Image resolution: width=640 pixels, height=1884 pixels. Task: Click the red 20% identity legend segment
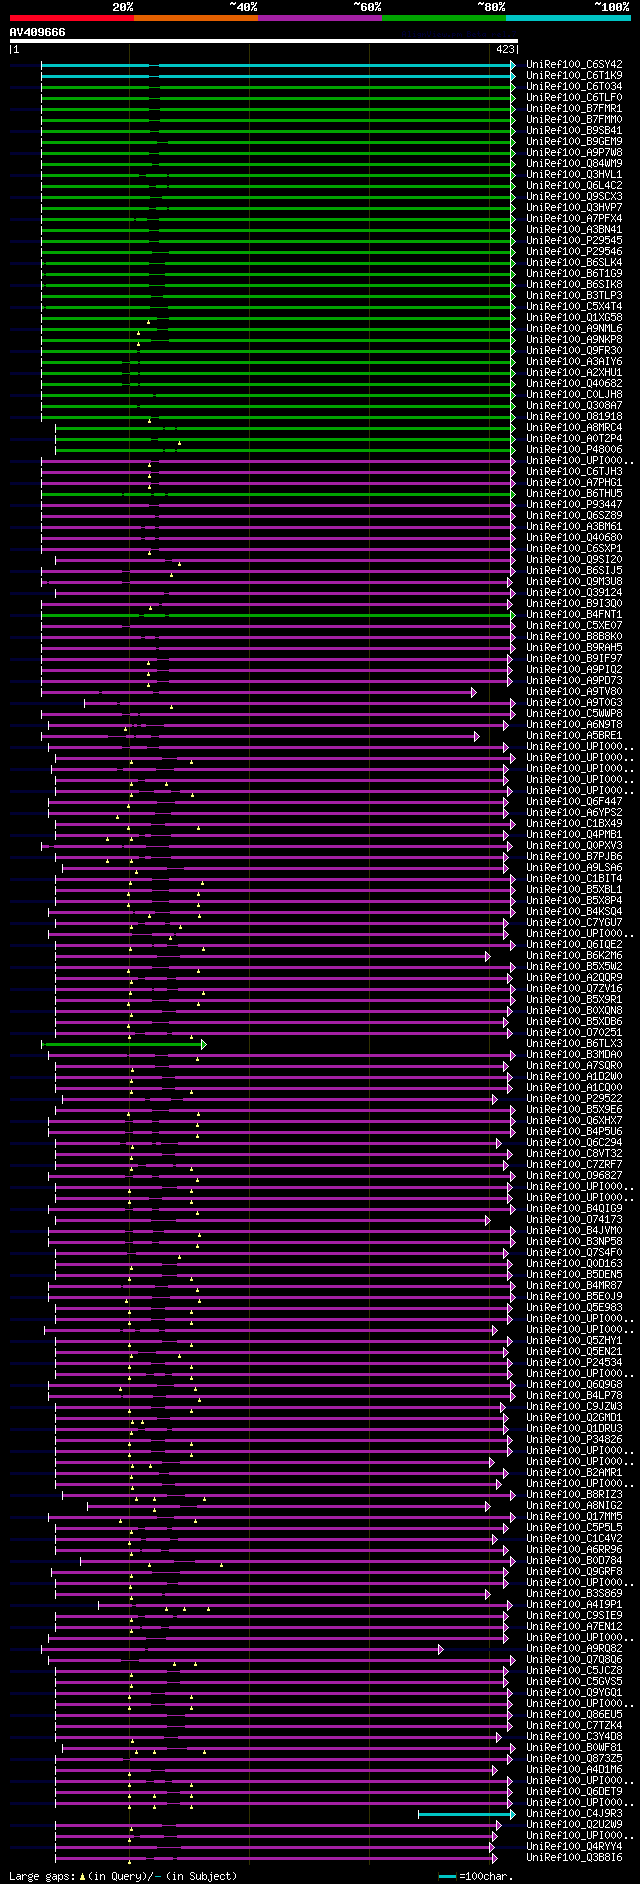tap(71, 18)
